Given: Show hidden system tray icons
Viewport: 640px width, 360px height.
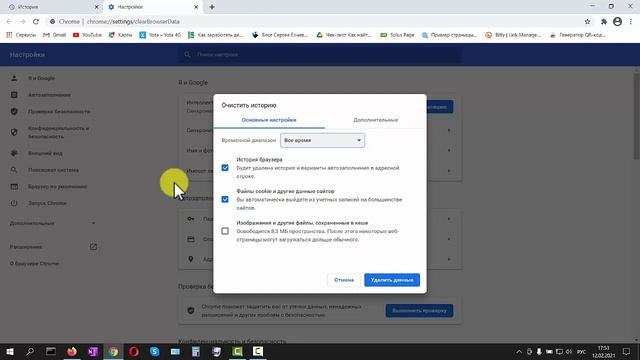Looking at the screenshot, I should tap(519, 352).
